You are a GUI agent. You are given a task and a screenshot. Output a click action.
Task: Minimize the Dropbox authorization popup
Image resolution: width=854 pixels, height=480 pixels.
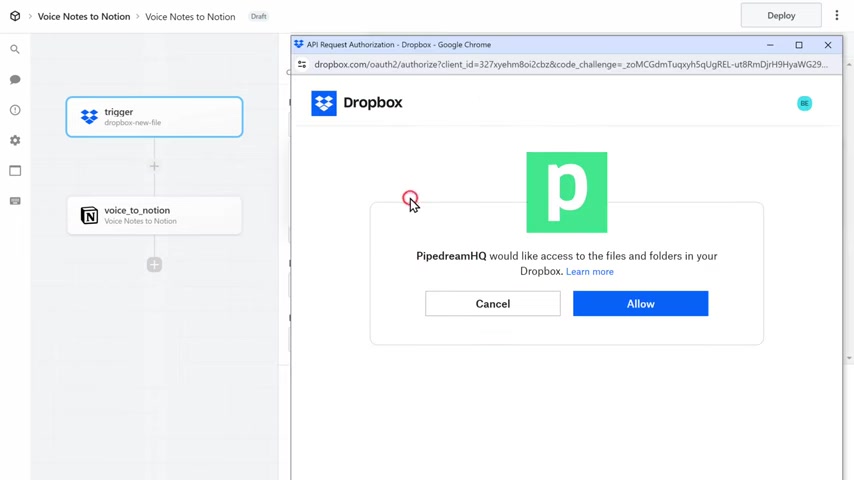pos(770,45)
